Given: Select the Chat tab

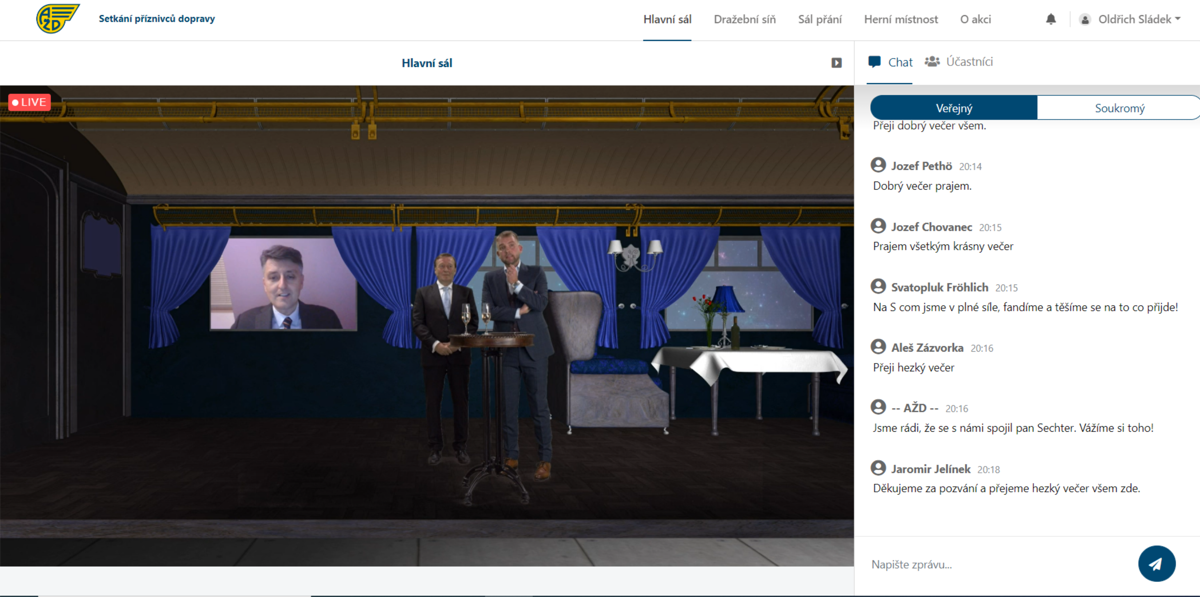Looking at the screenshot, I should point(890,62).
